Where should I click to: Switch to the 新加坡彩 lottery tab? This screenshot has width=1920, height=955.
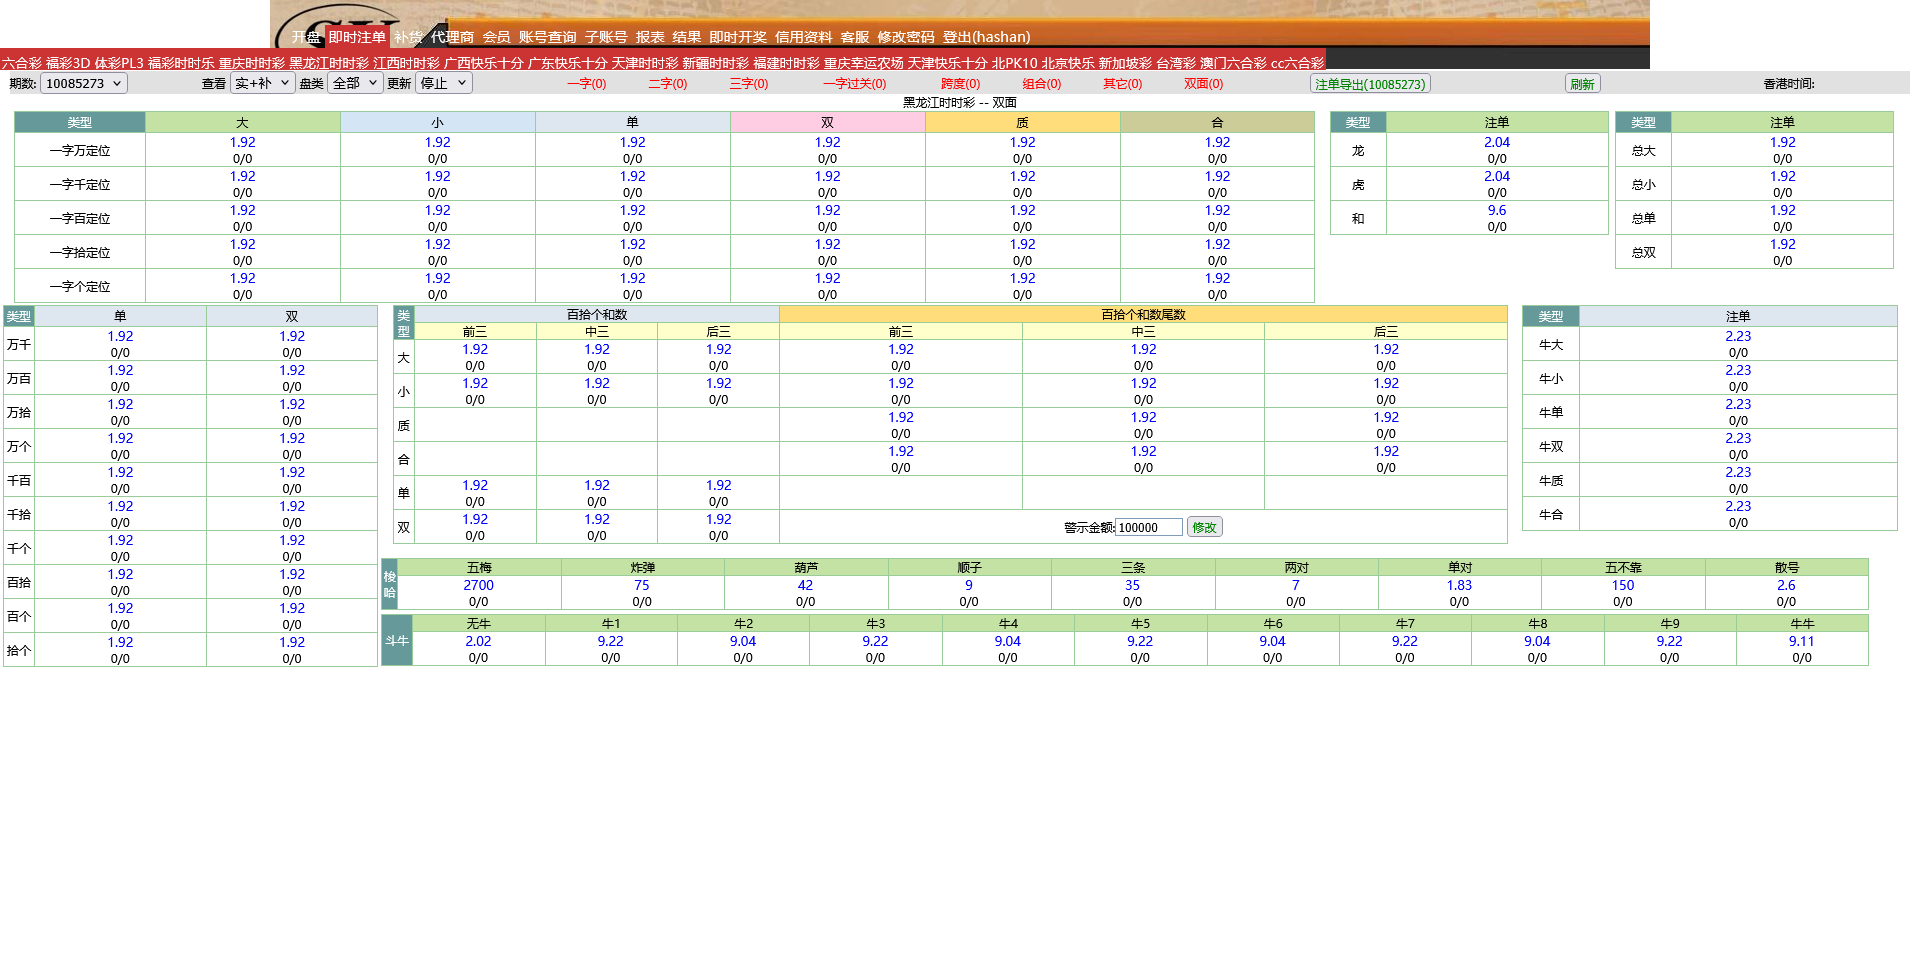(1125, 63)
